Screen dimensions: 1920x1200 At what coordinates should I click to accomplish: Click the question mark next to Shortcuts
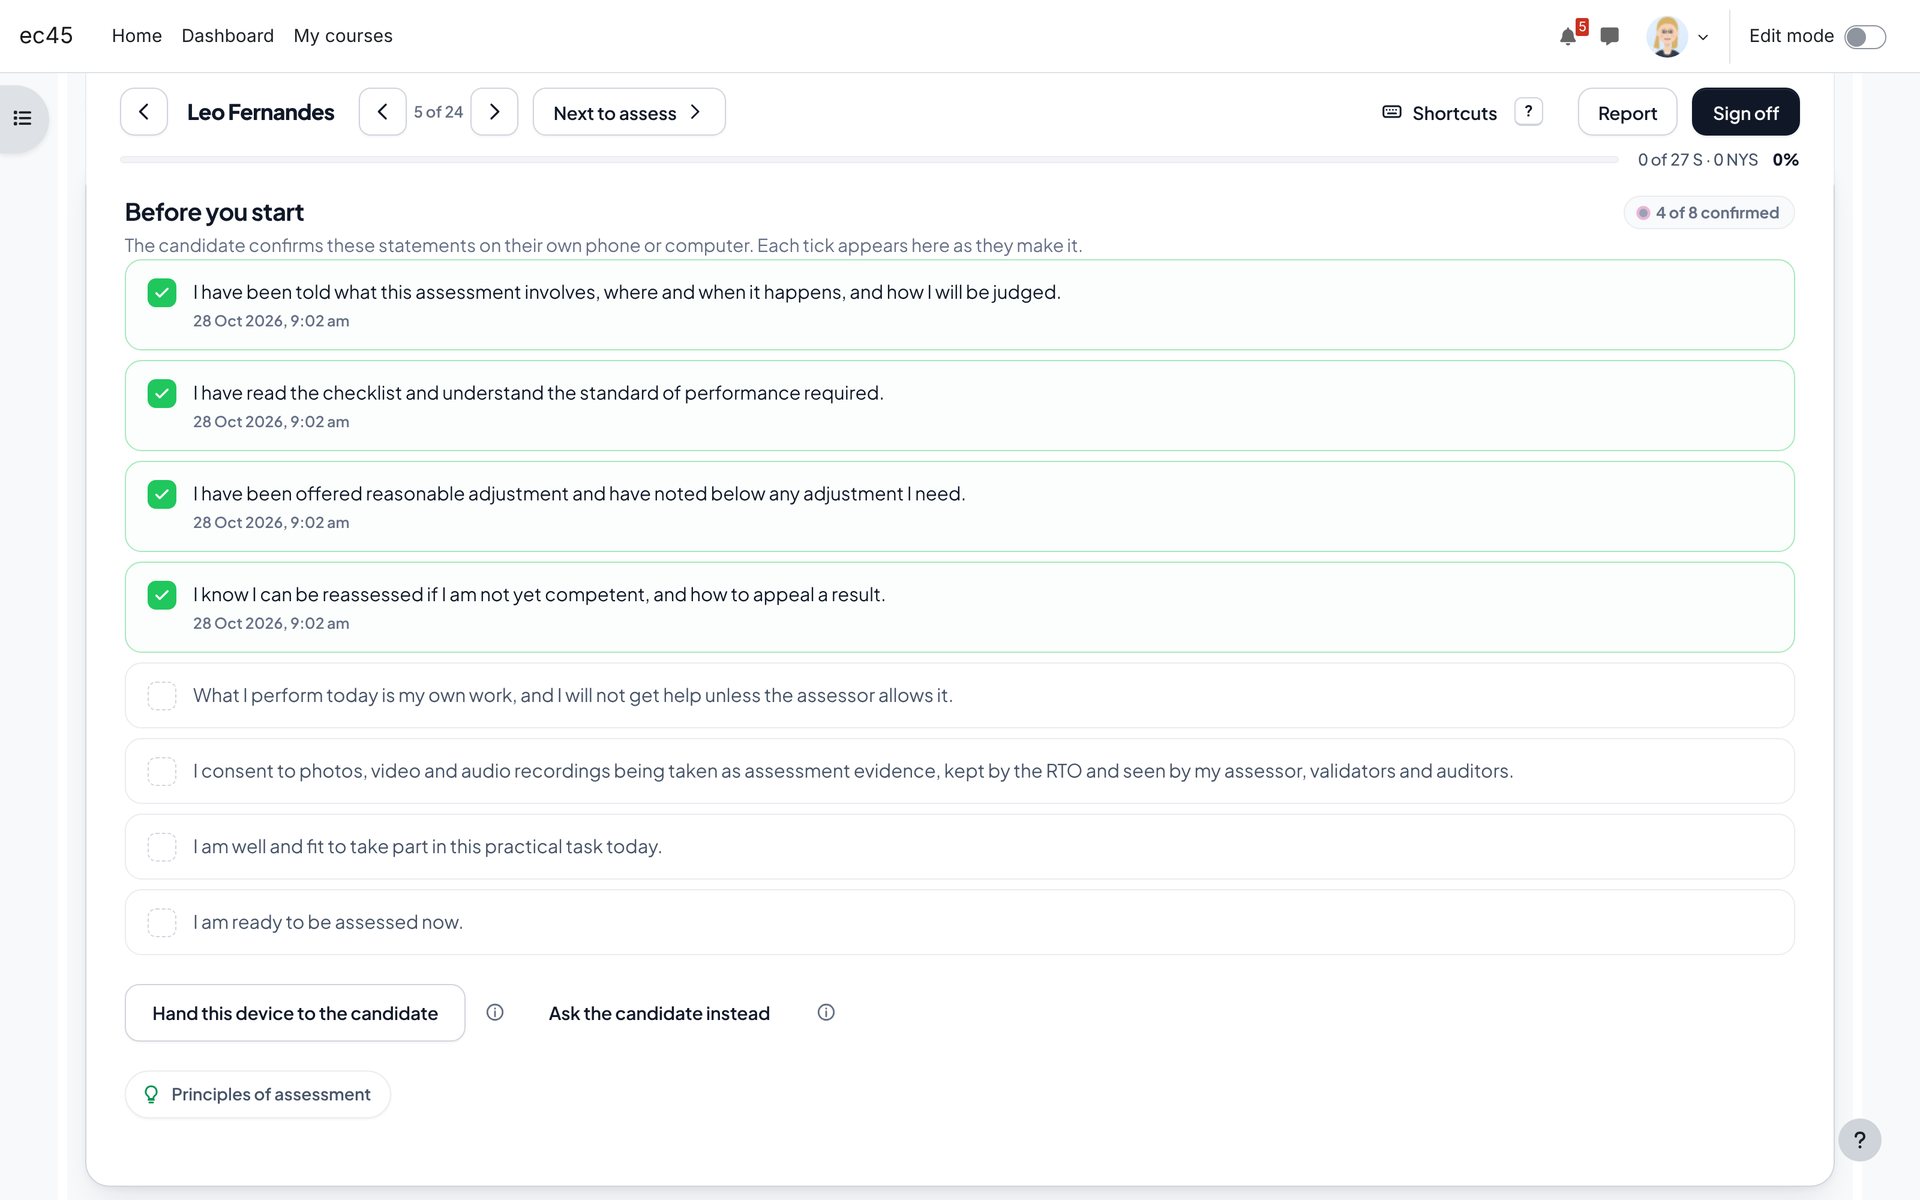click(x=1528, y=111)
